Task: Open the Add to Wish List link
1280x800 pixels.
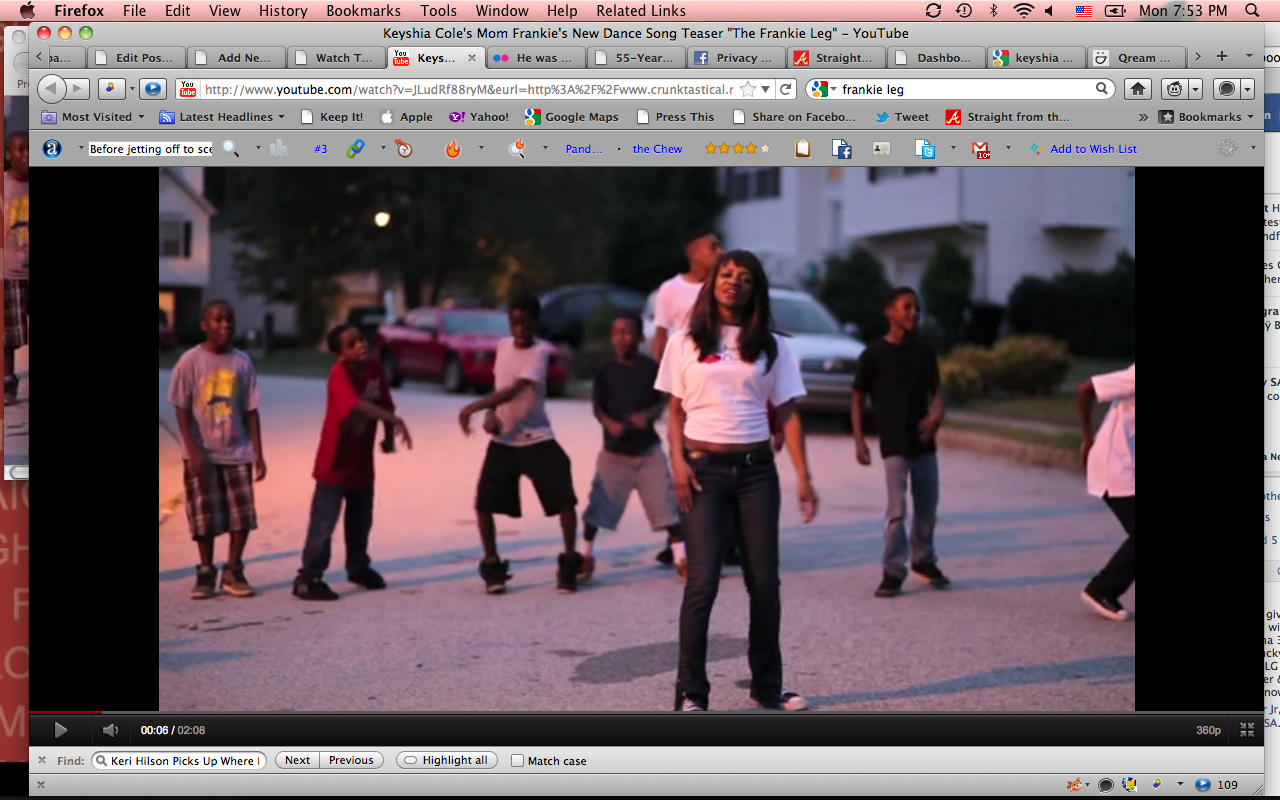Action: (1093, 149)
